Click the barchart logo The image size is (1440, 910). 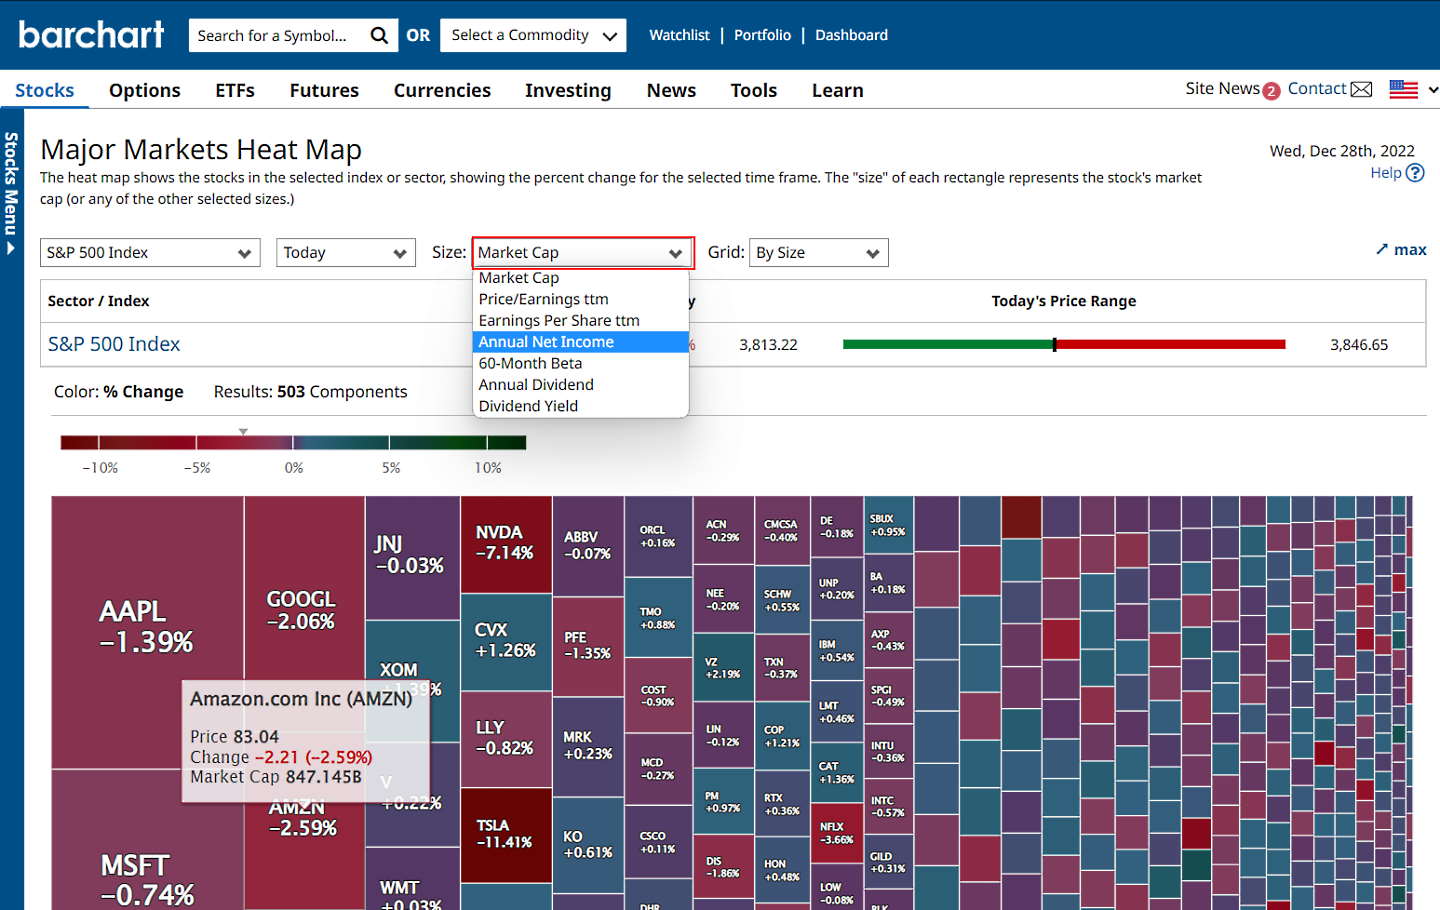pyautogui.click(x=90, y=34)
